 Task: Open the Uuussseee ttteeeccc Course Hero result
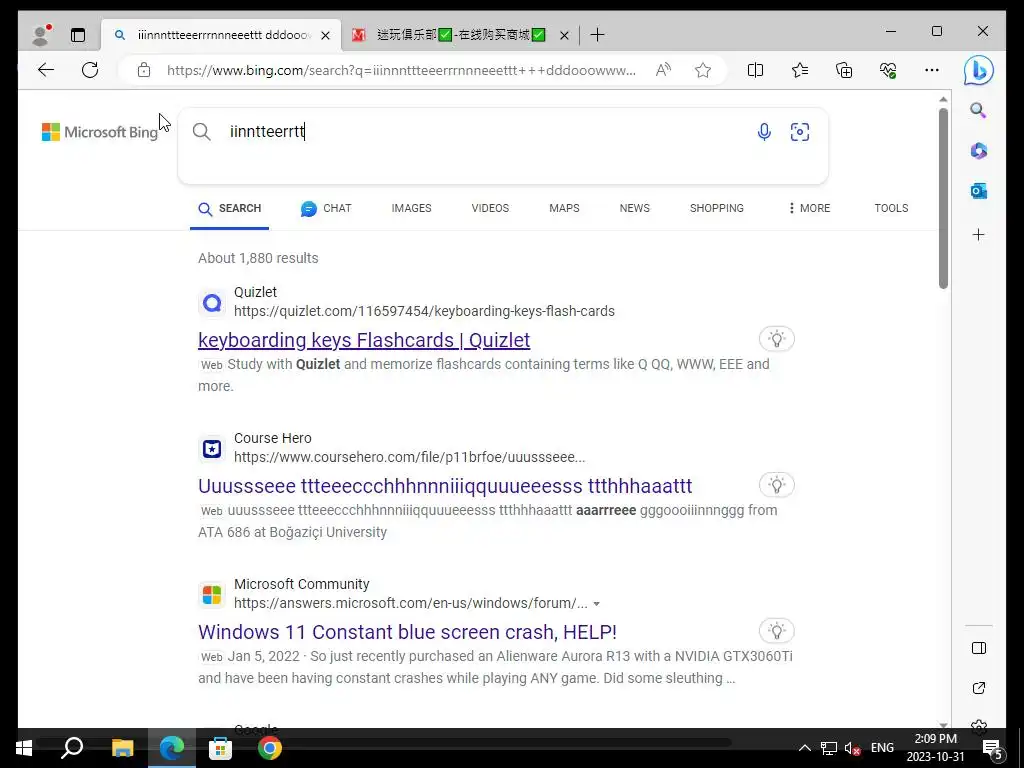pyautogui.click(x=445, y=486)
